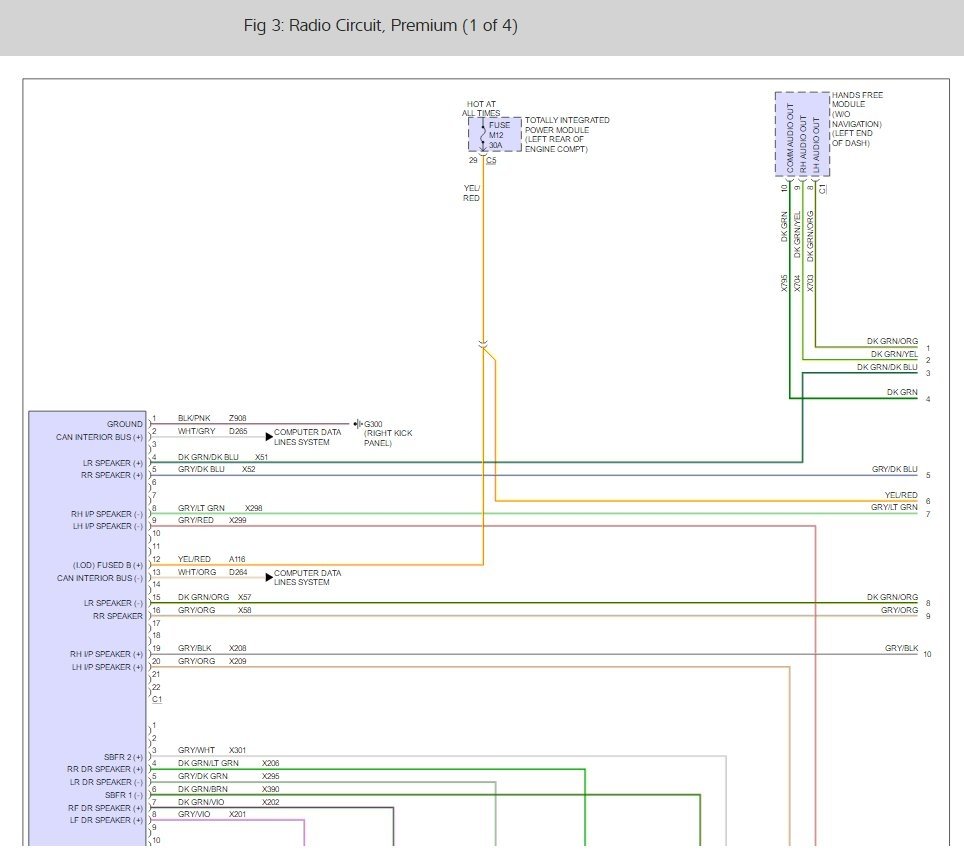
Task: Select the 'CAN INTERIOR BUS (+)' pin label
Action: click(100, 437)
